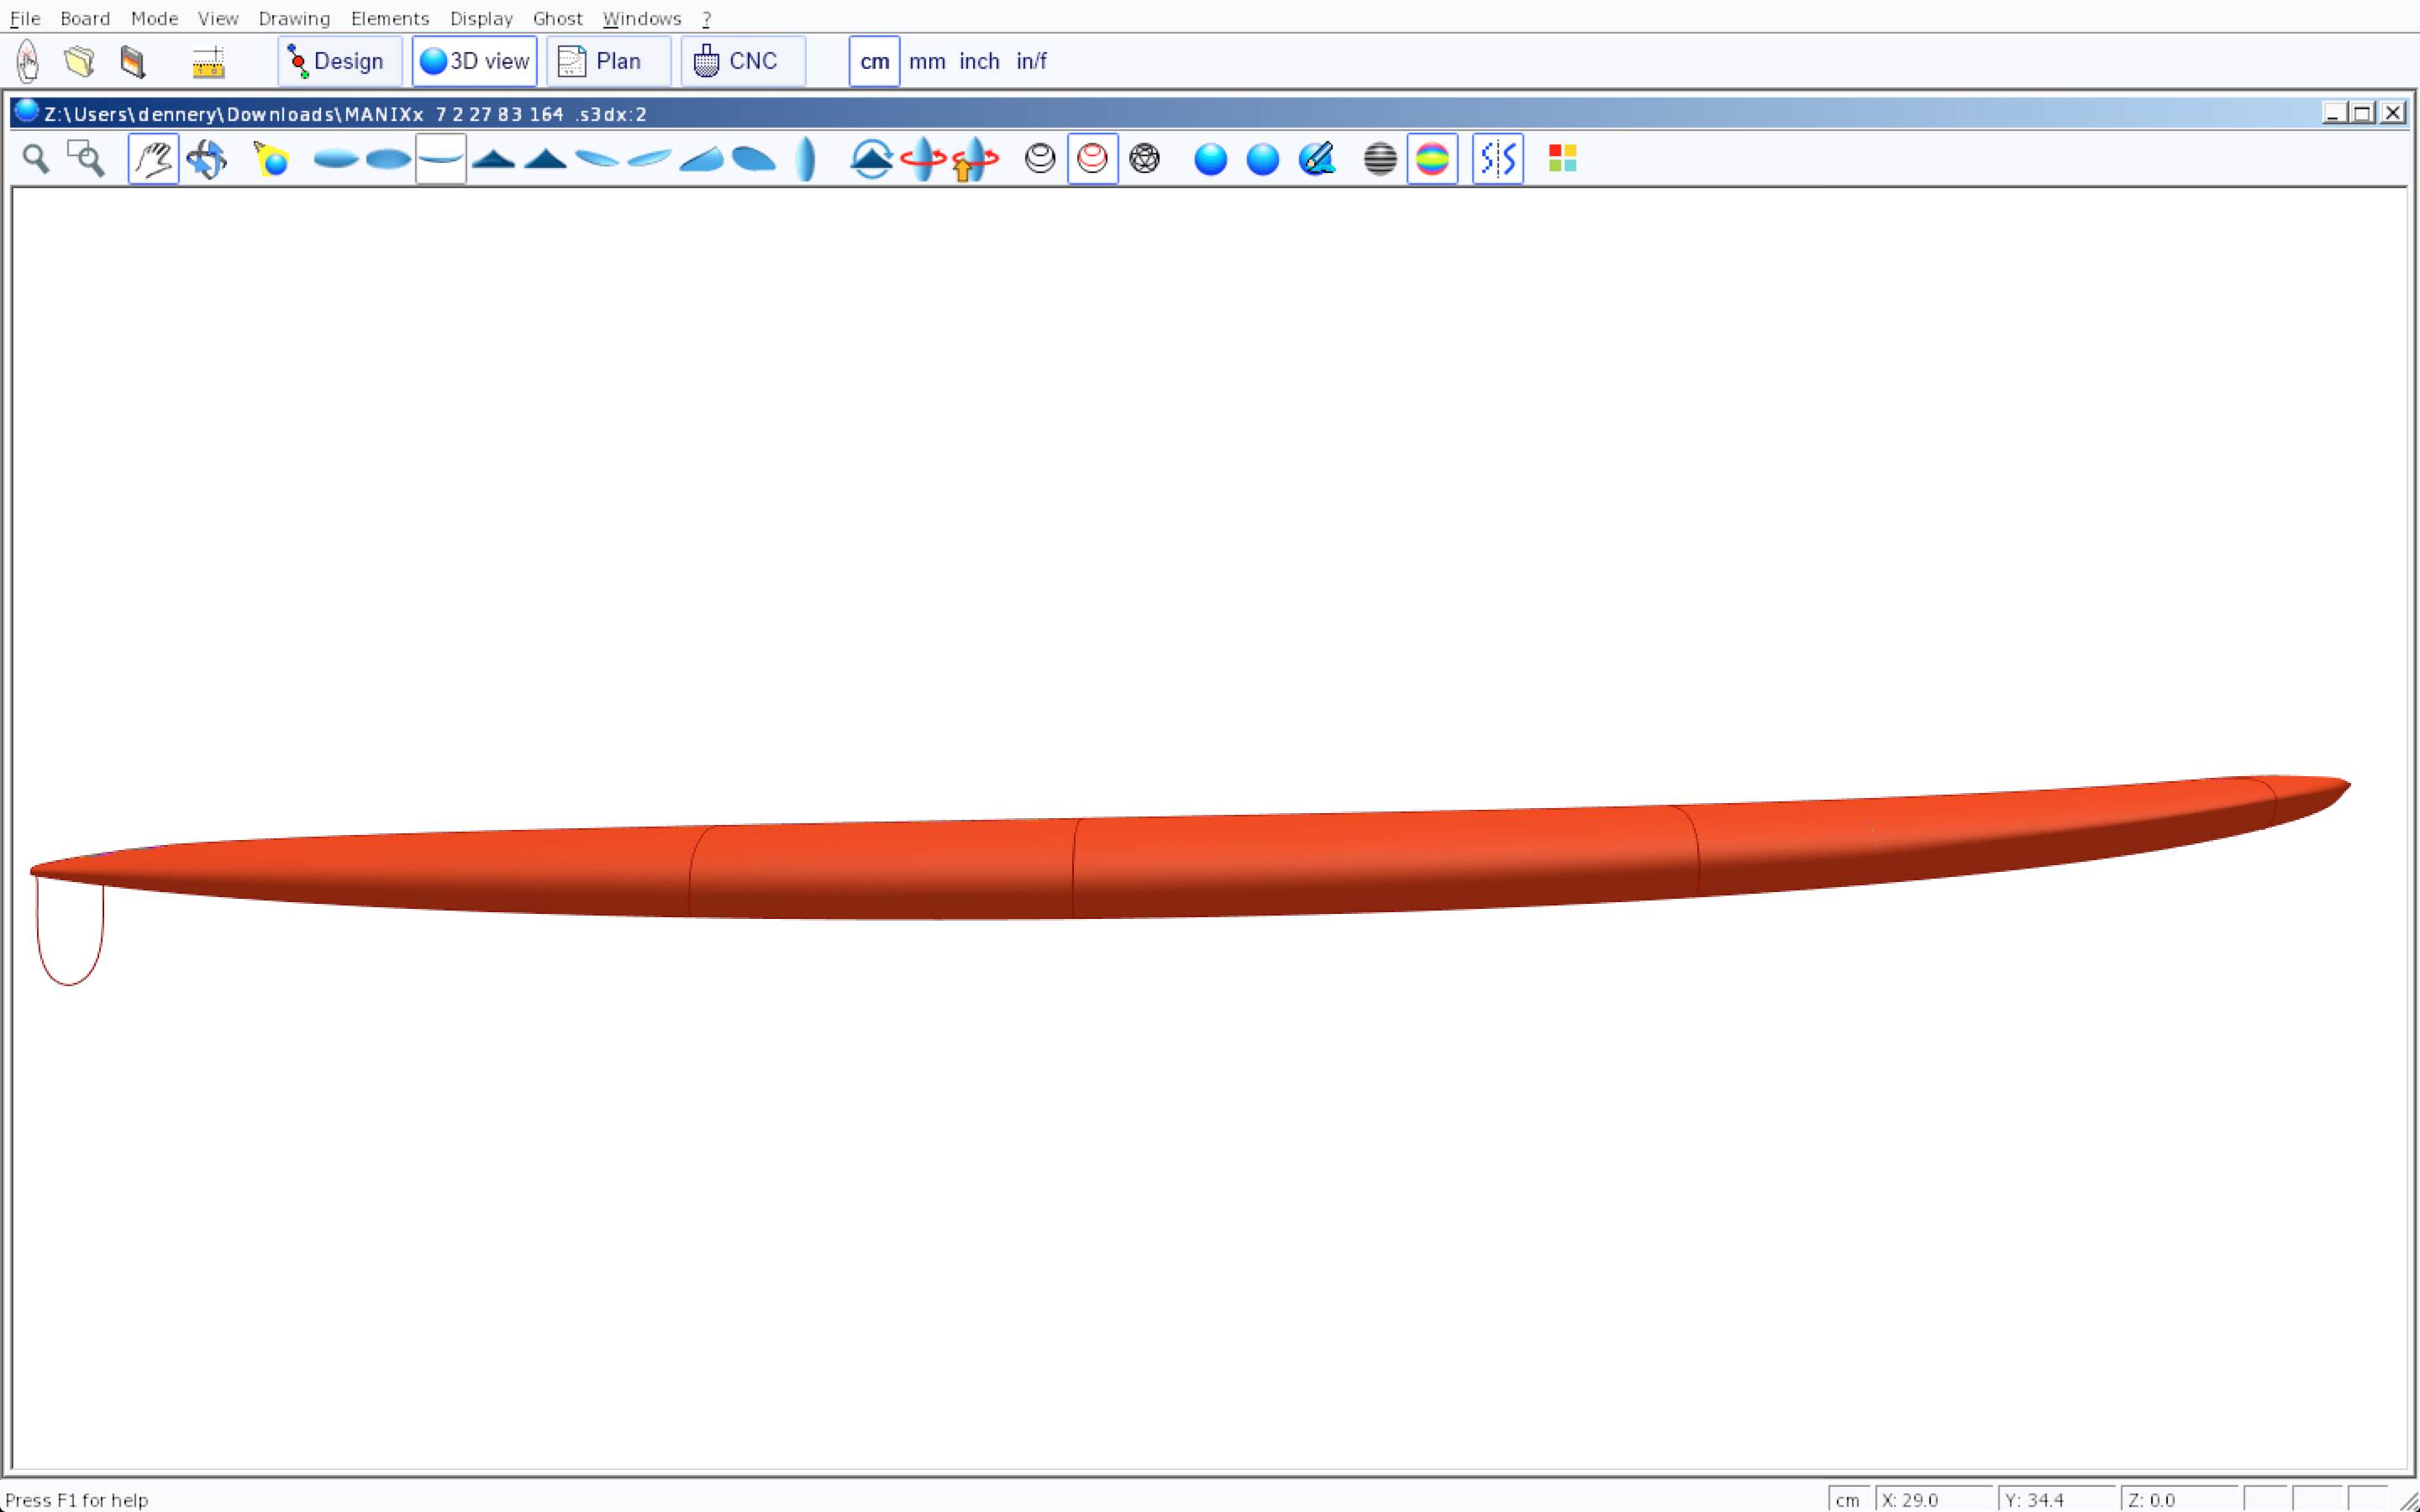The image size is (2420, 1512).
Task: Expand the Display menu
Action: [481, 18]
